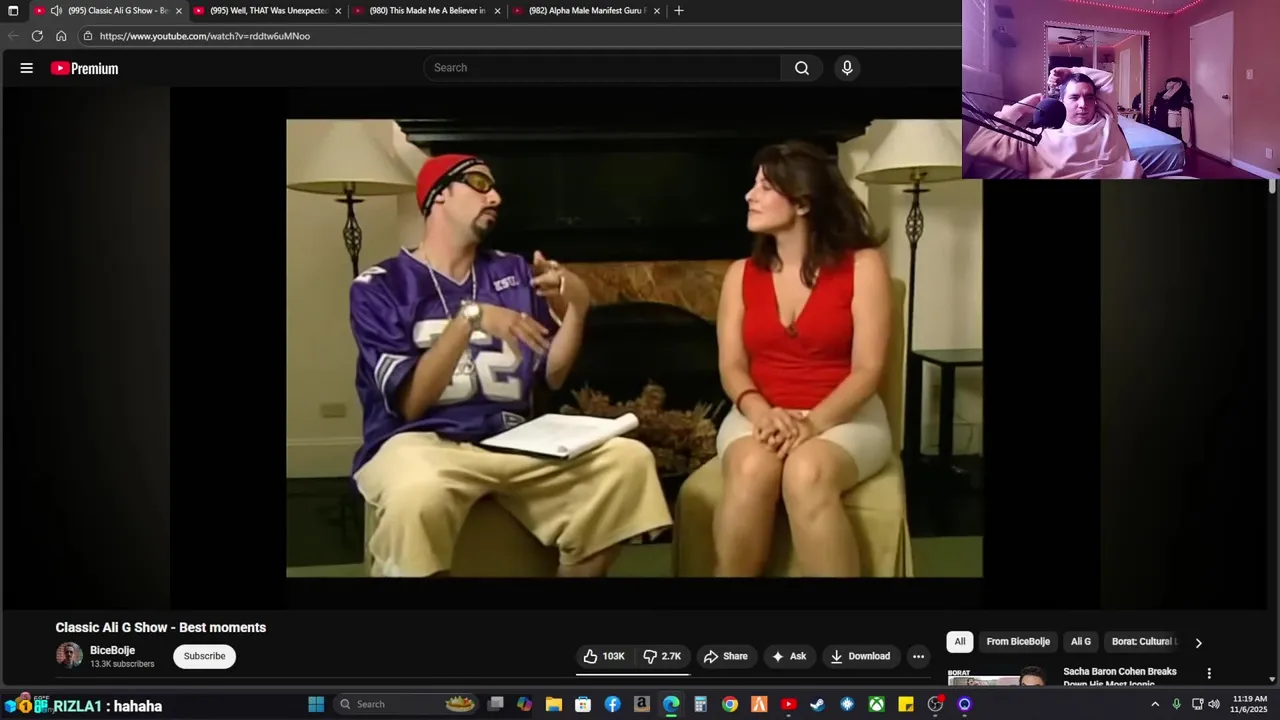Open File Explorer from taskbar
Image resolution: width=1280 pixels, height=720 pixels.
(554, 704)
